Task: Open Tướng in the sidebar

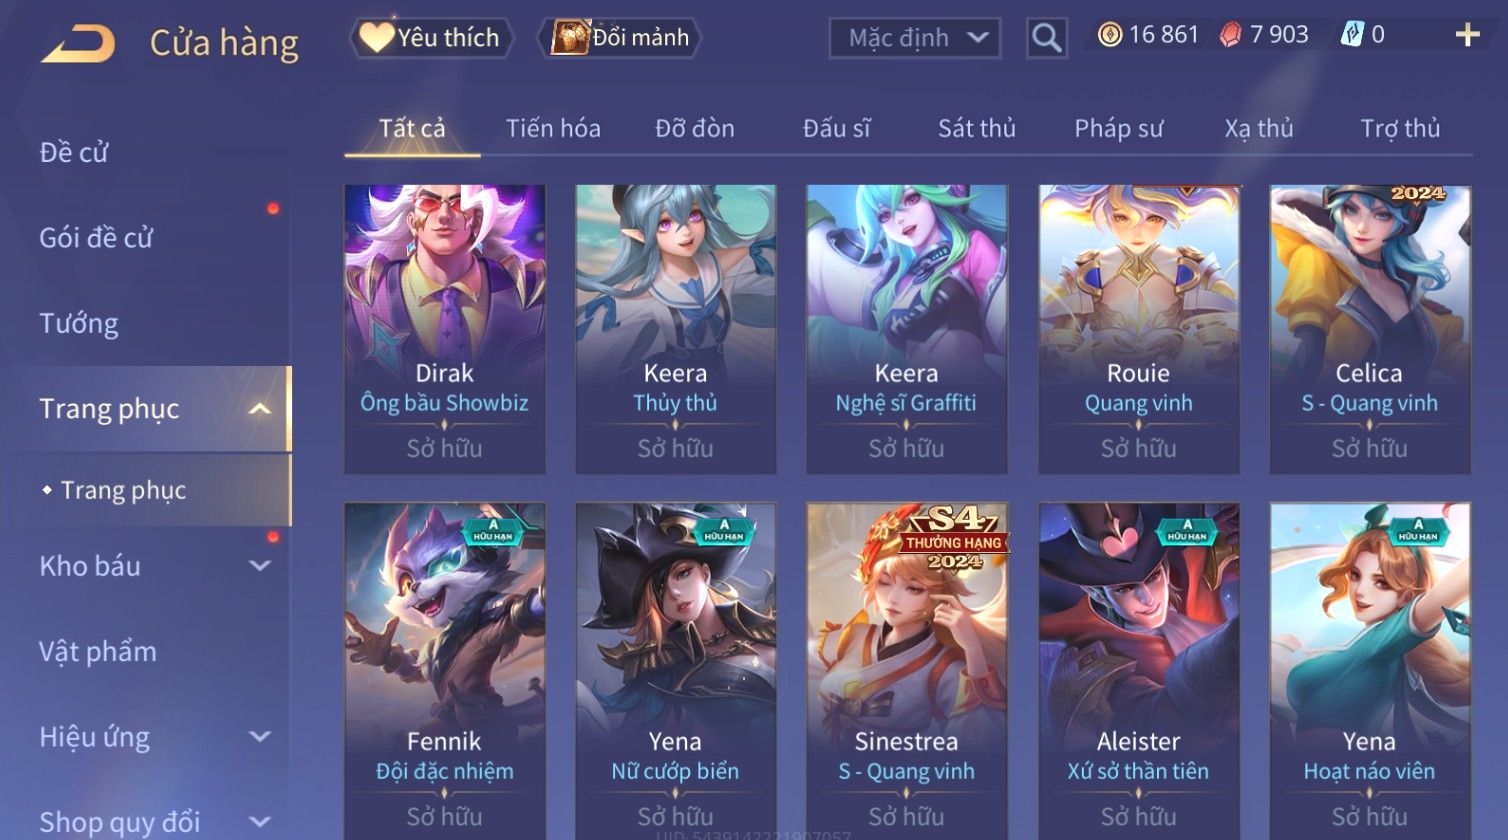Action: pyautogui.click(x=79, y=323)
